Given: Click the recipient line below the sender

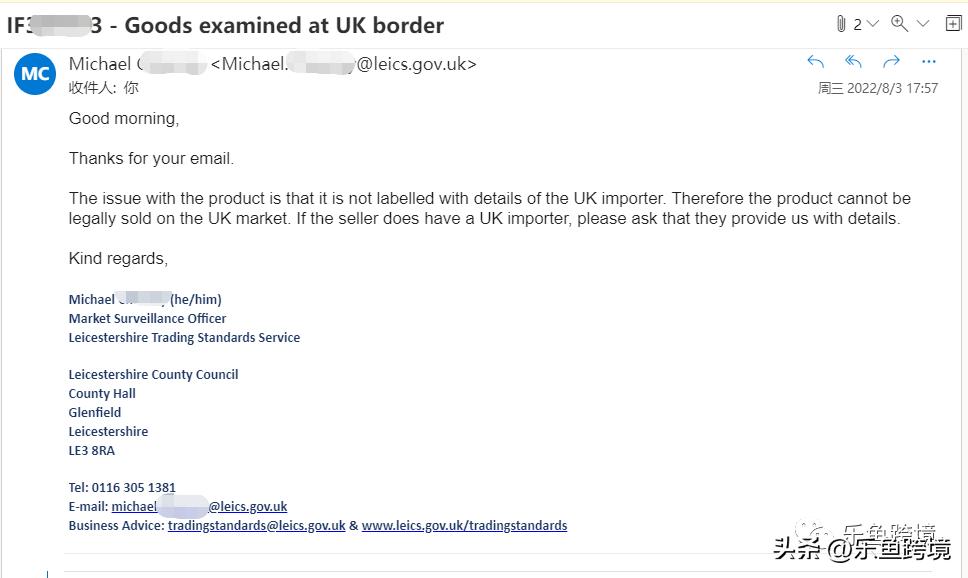Looking at the screenshot, I should tap(104, 88).
